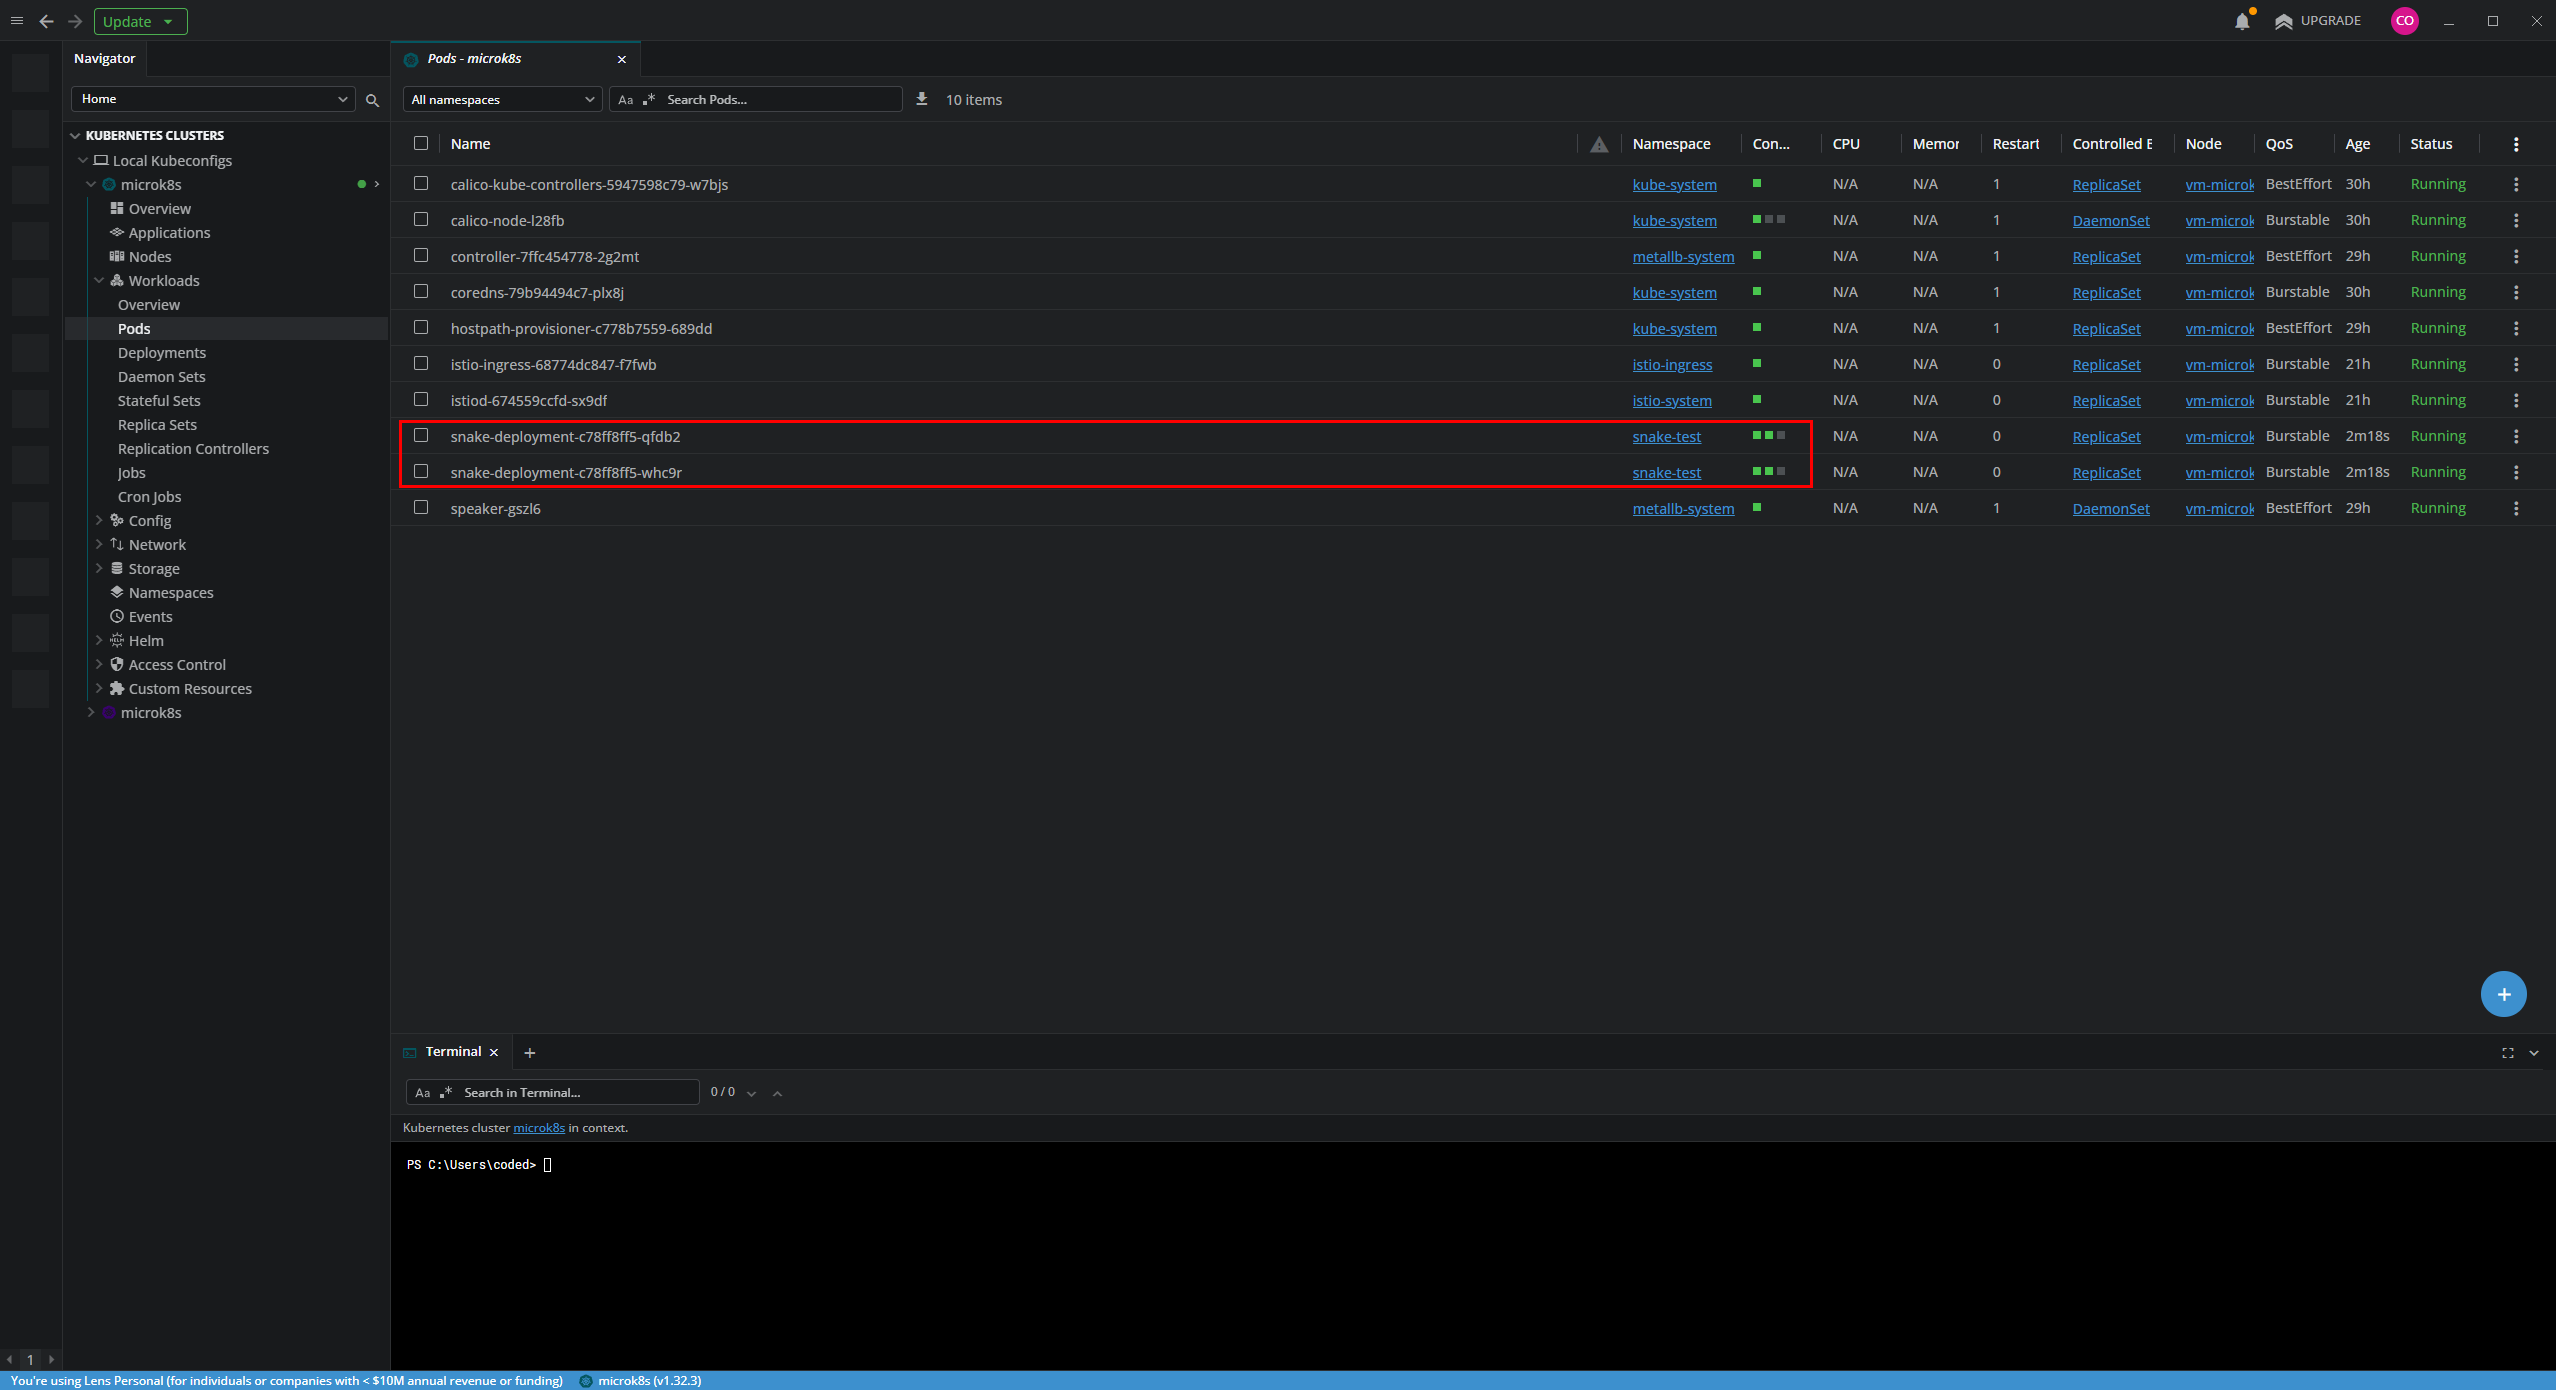Expand the Storage tree node
2556x1390 pixels.
tap(99, 568)
